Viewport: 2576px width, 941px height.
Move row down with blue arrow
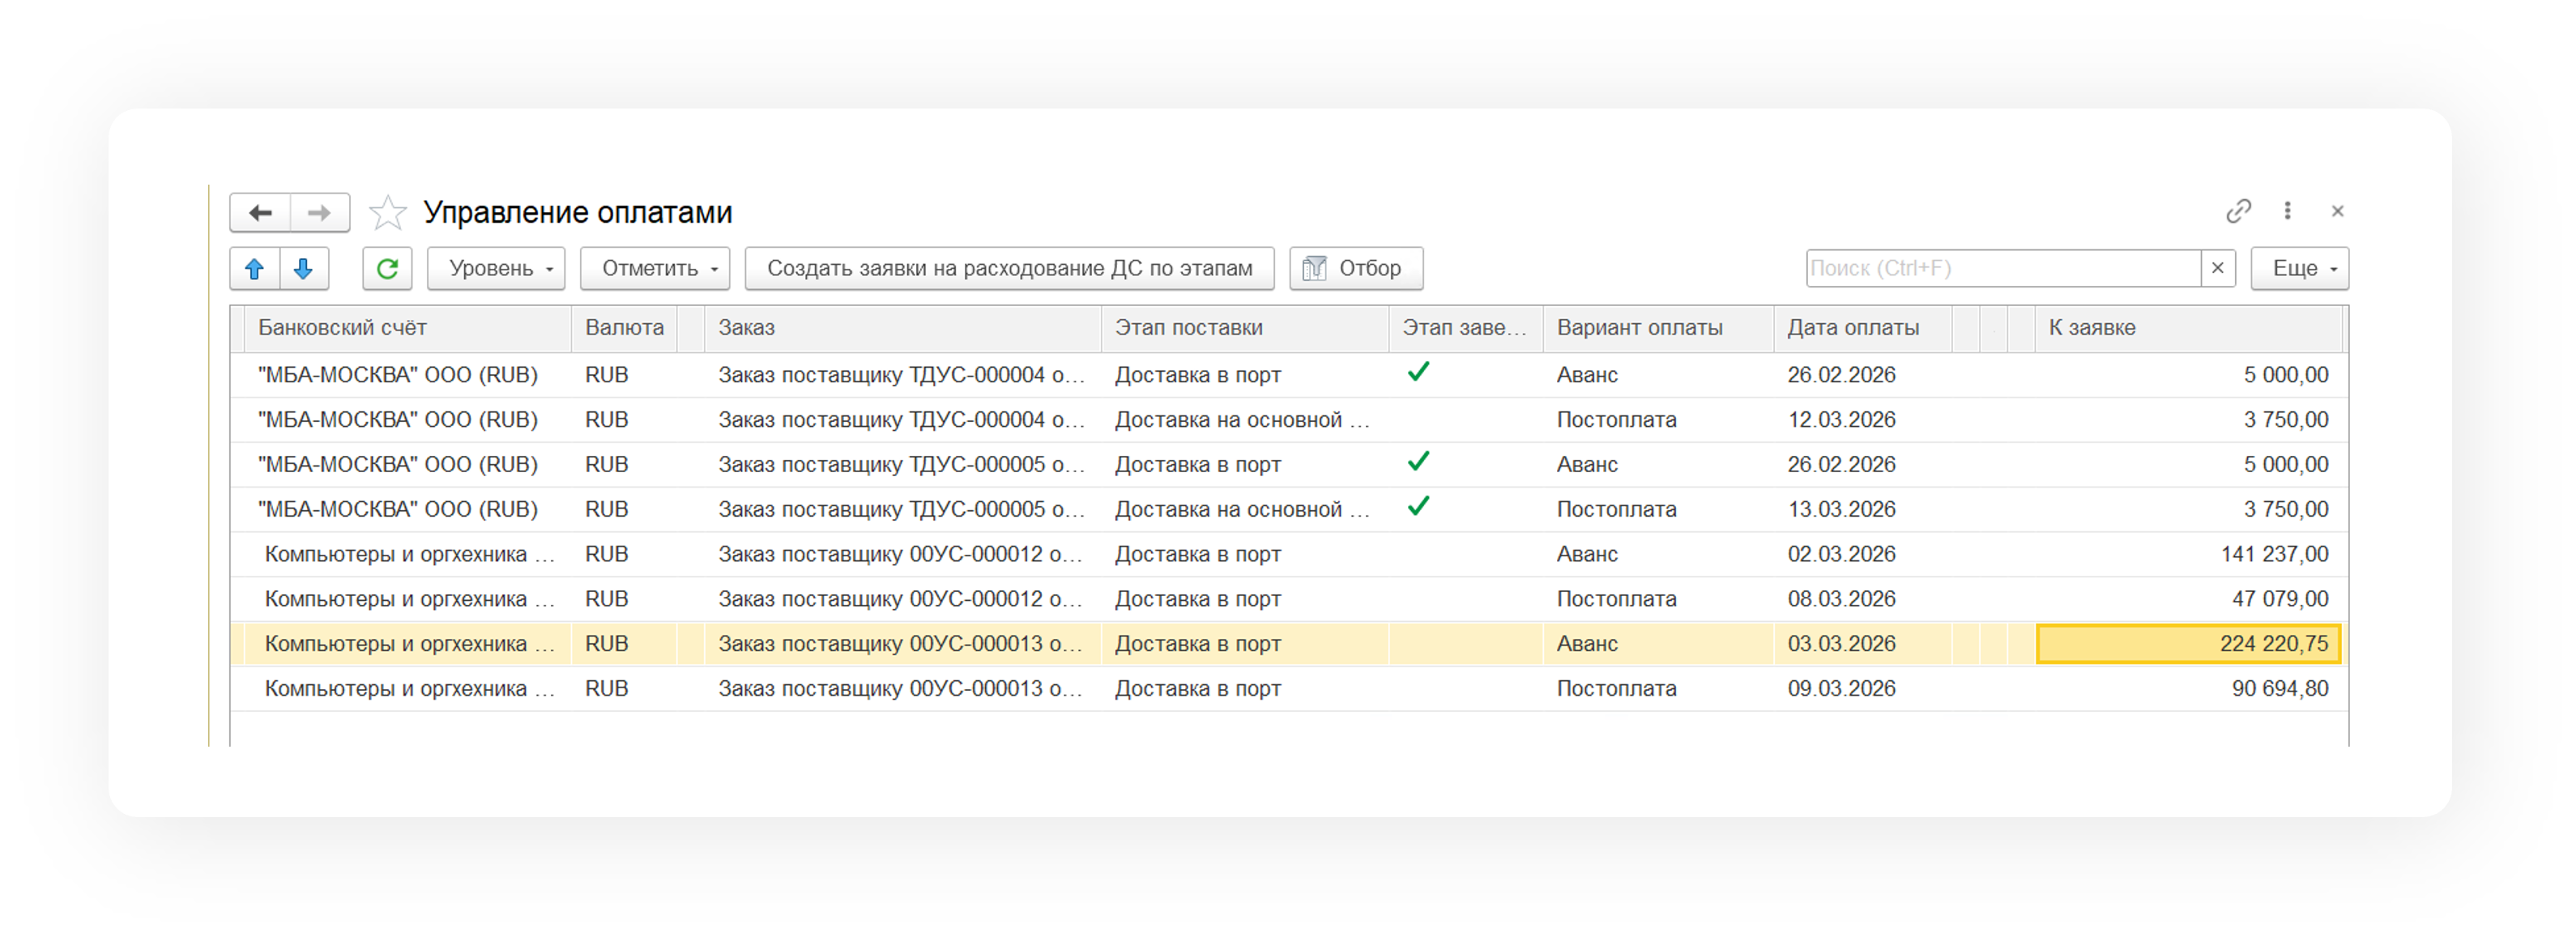tap(304, 269)
